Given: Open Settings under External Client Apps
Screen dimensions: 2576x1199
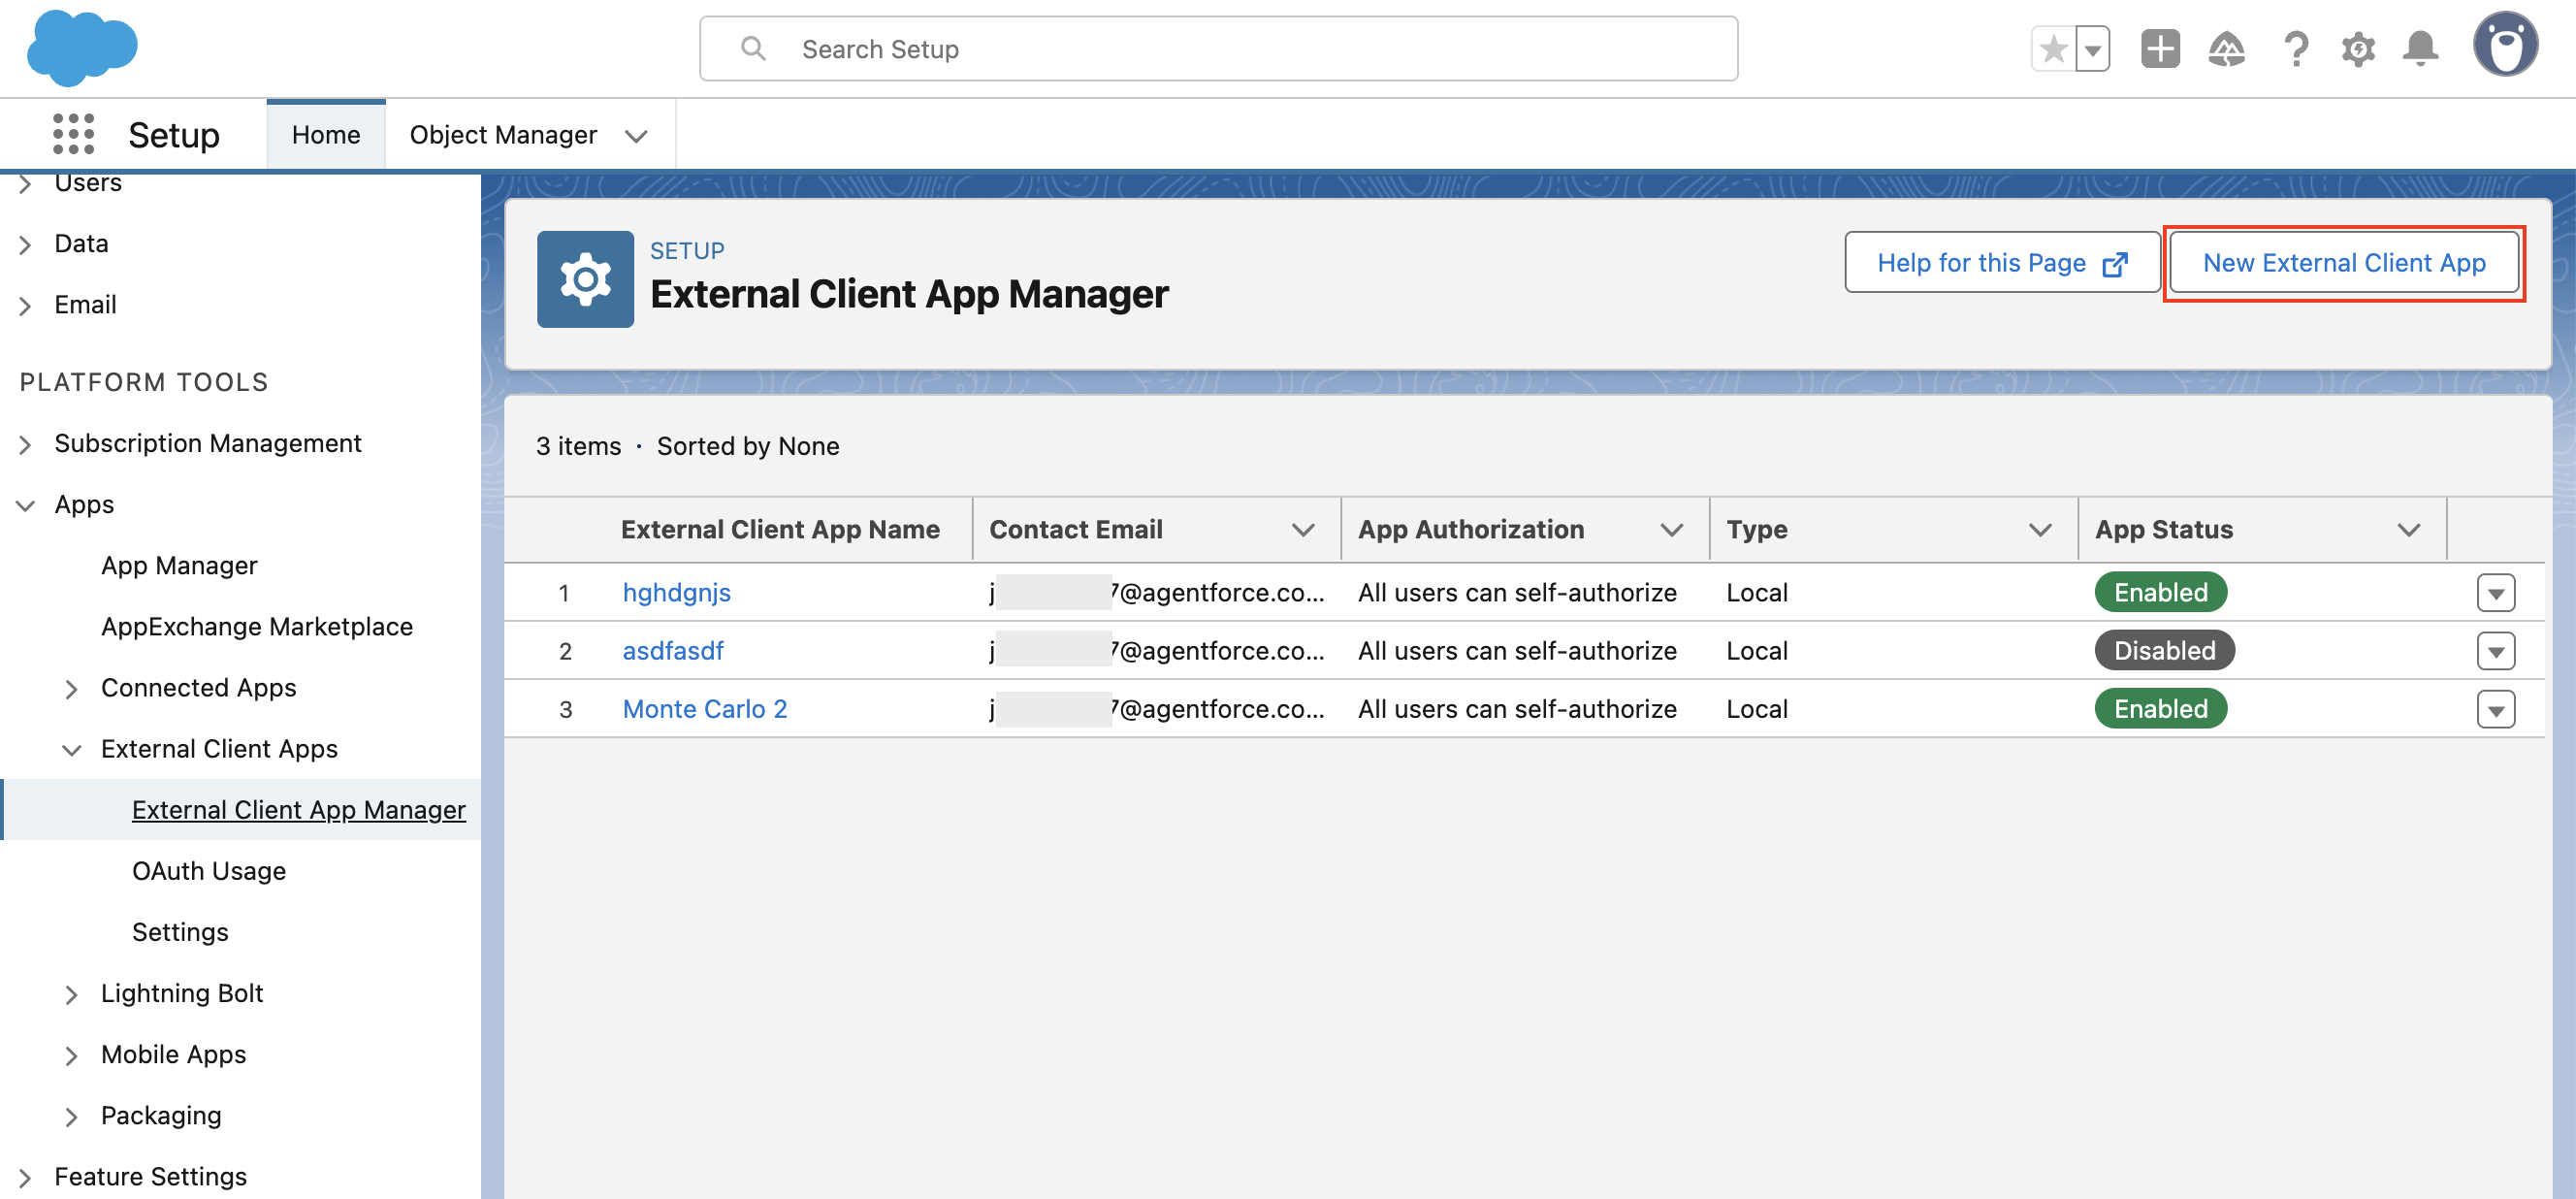Looking at the screenshot, I should (x=180, y=931).
